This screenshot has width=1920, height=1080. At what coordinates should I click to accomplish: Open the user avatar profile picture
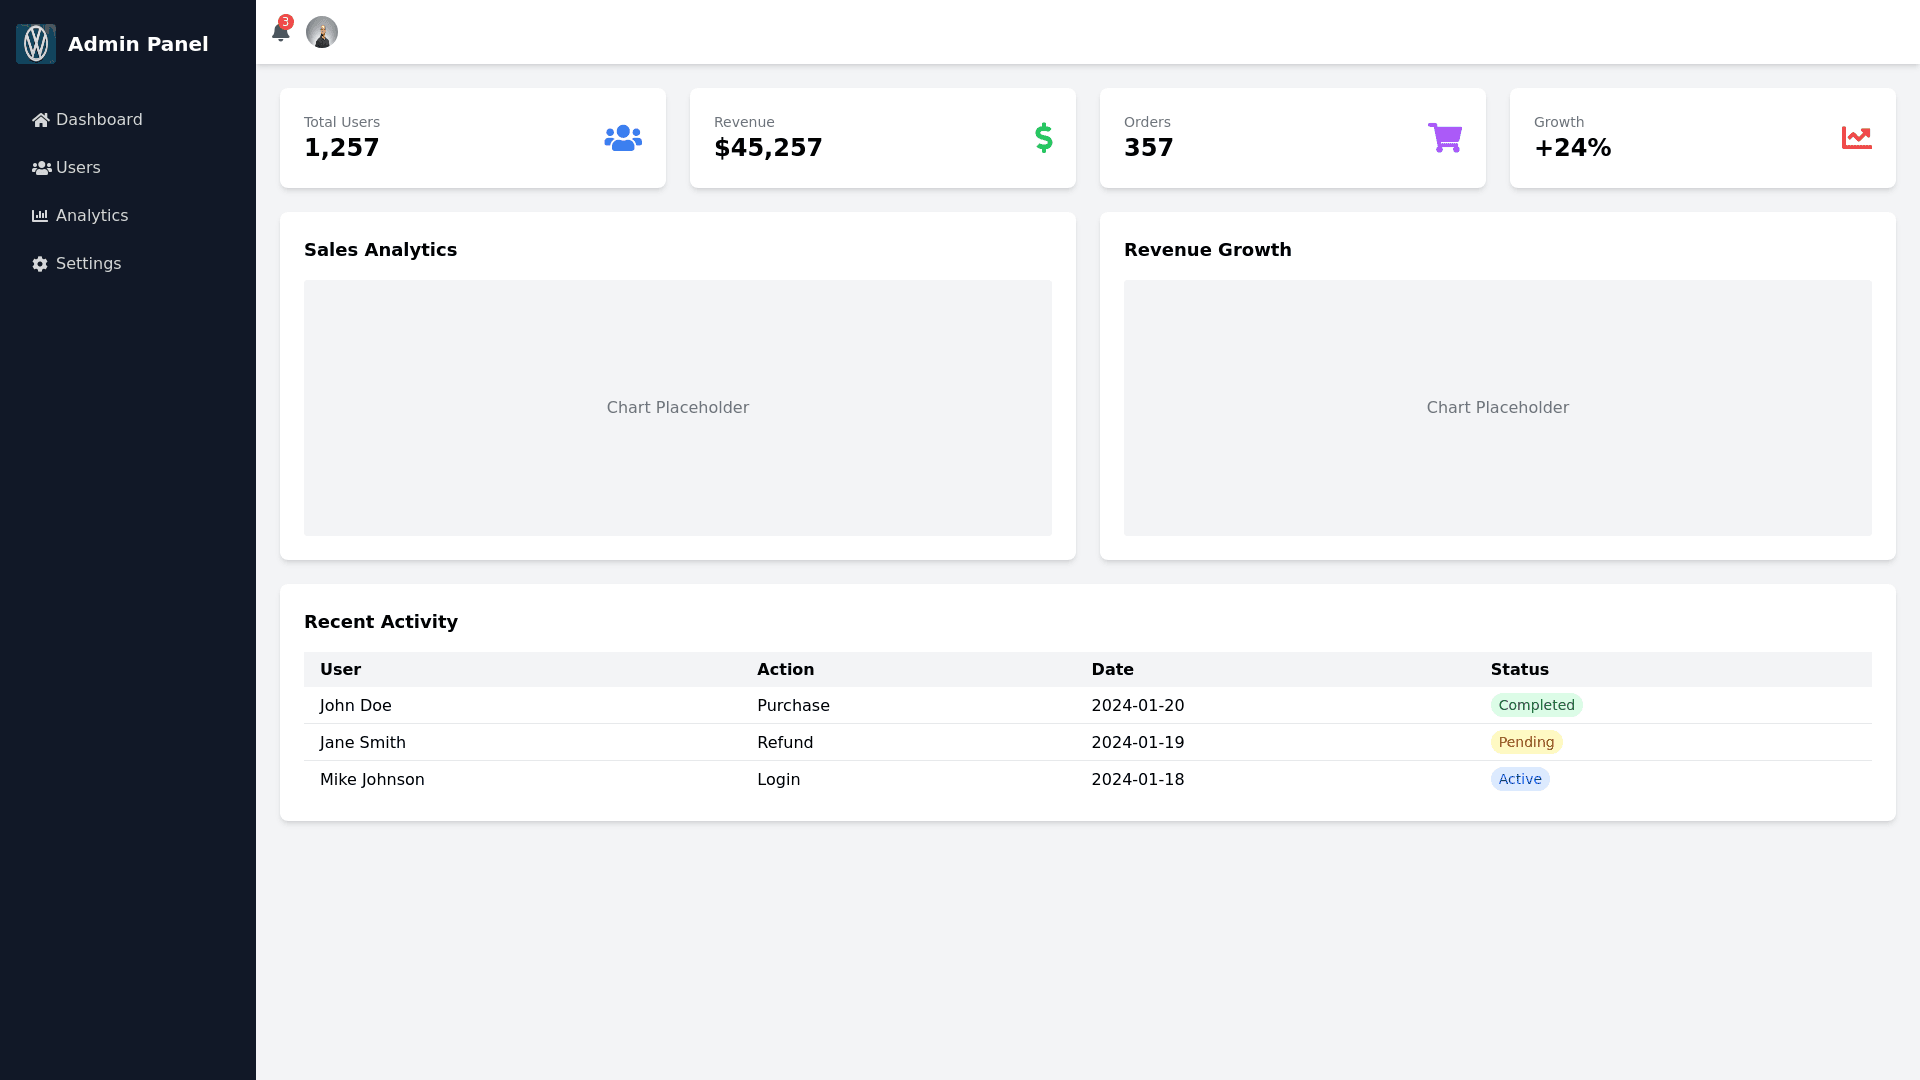[x=322, y=32]
